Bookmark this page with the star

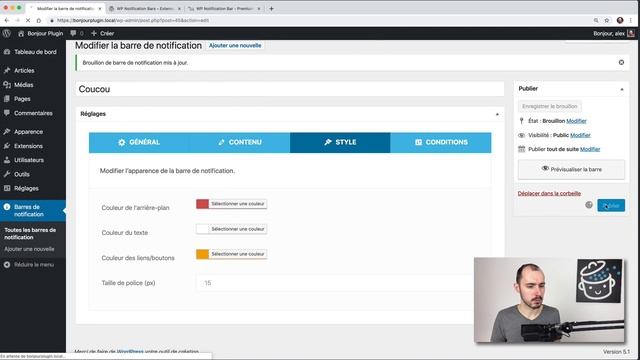click(x=607, y=20)
